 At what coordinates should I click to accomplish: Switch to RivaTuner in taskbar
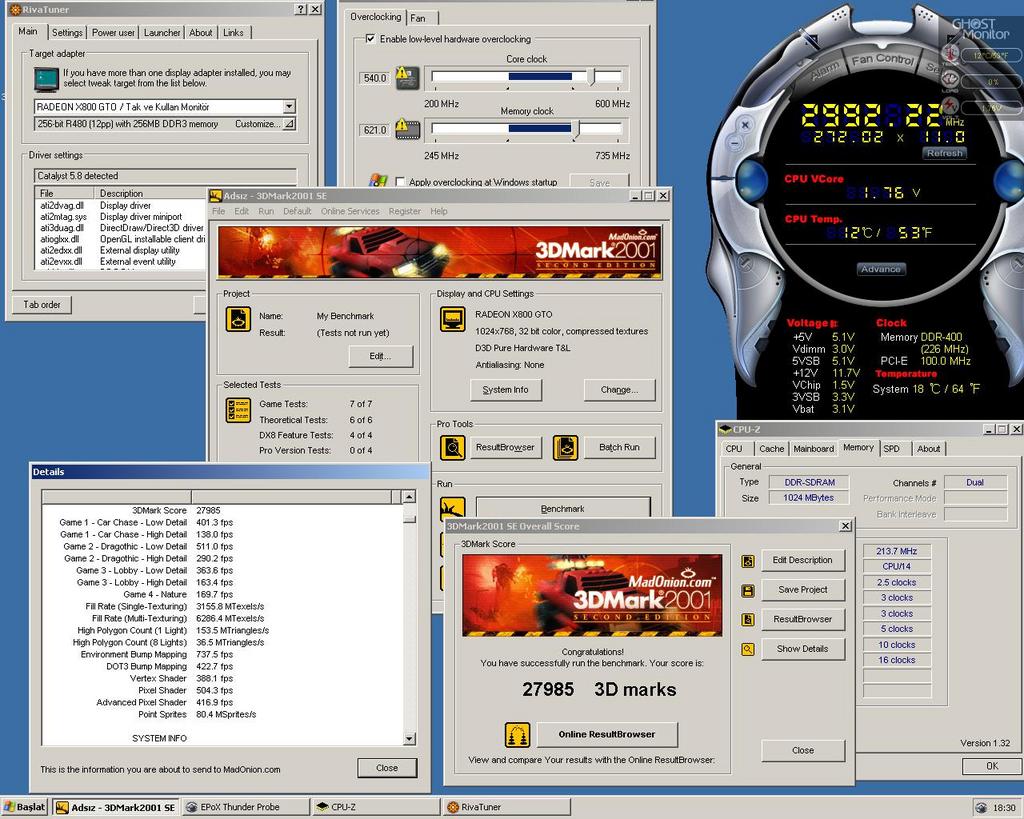(506, 807)
